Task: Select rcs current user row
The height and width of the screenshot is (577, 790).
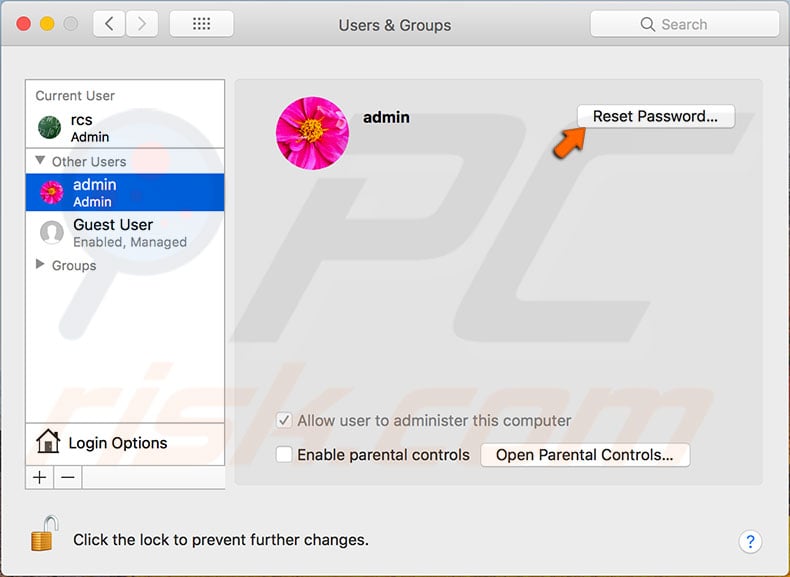Action: (125, 128)
